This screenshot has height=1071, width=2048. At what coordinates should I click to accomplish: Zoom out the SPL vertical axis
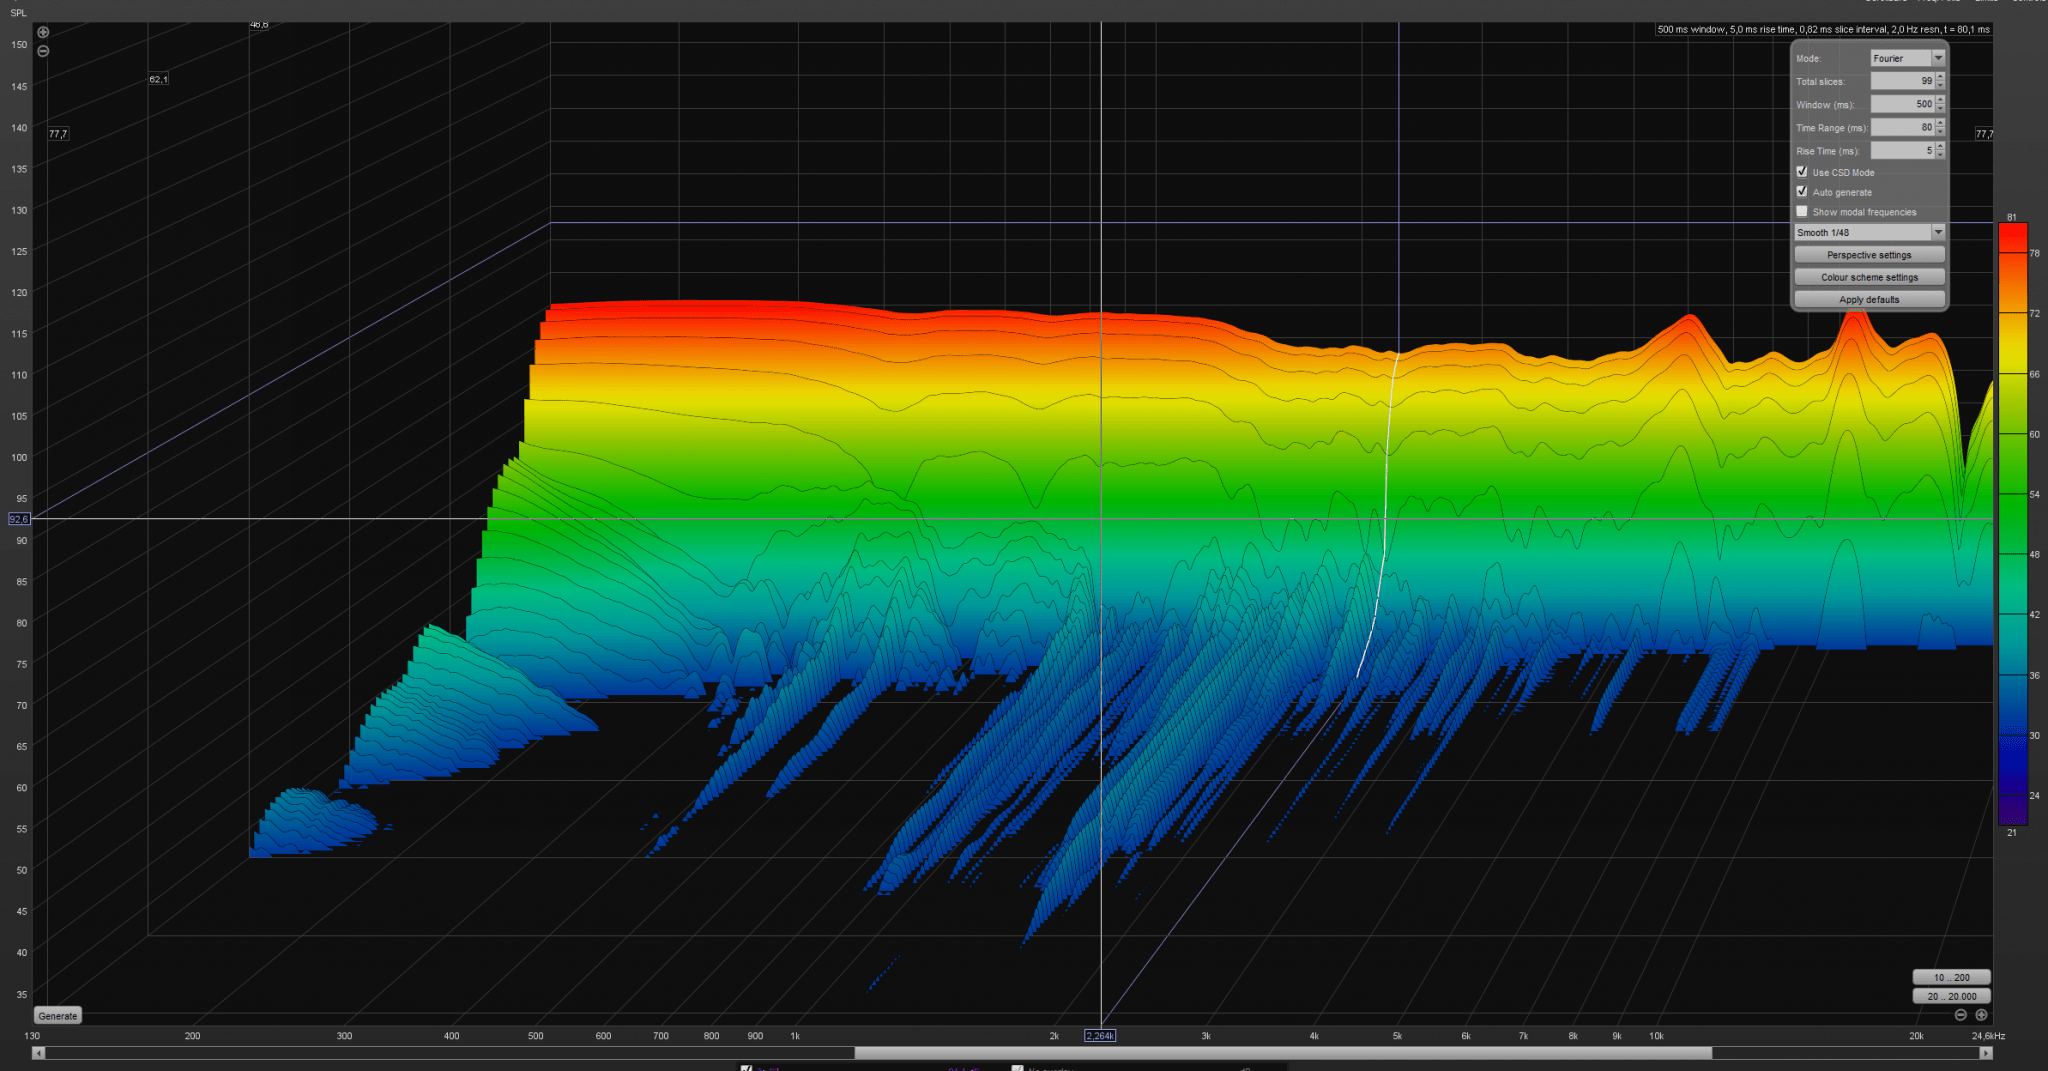click(x=43, y=51)
